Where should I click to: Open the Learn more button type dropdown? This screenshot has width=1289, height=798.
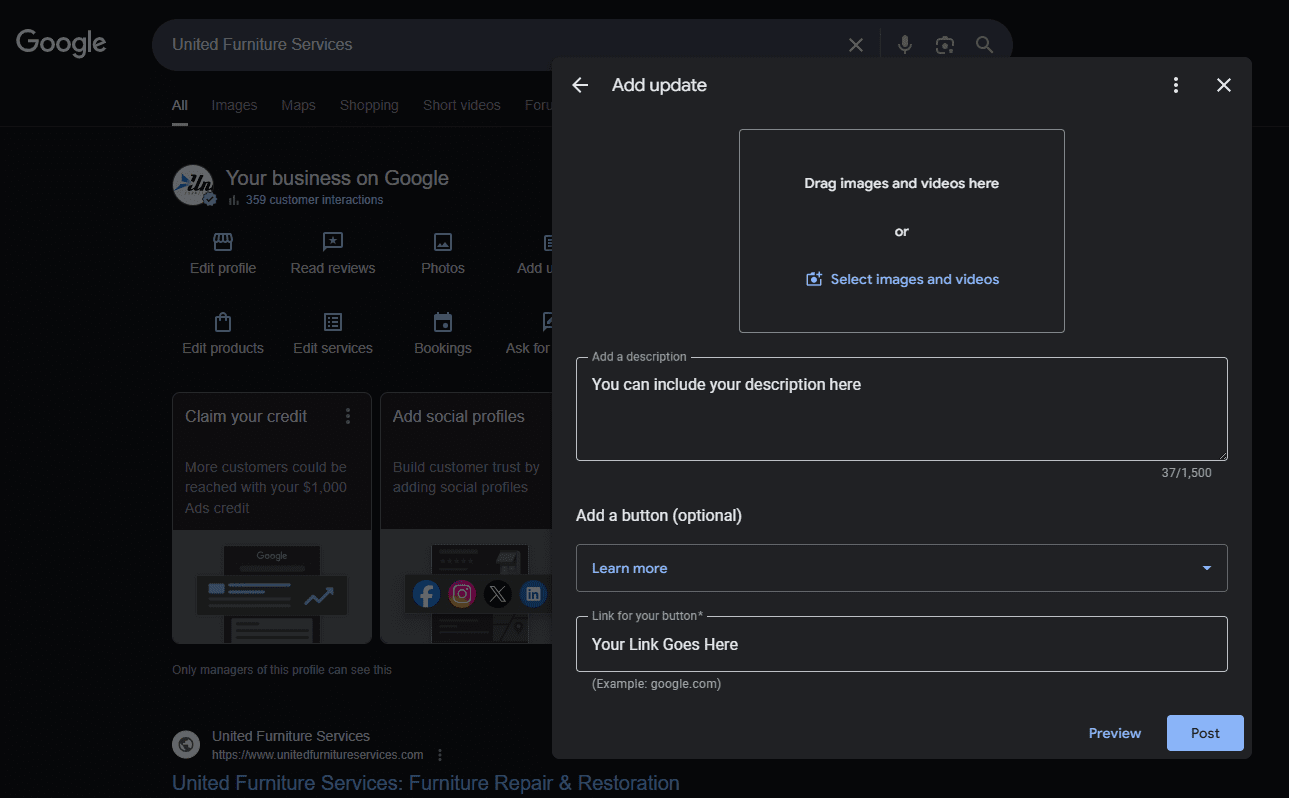[901, 568]
